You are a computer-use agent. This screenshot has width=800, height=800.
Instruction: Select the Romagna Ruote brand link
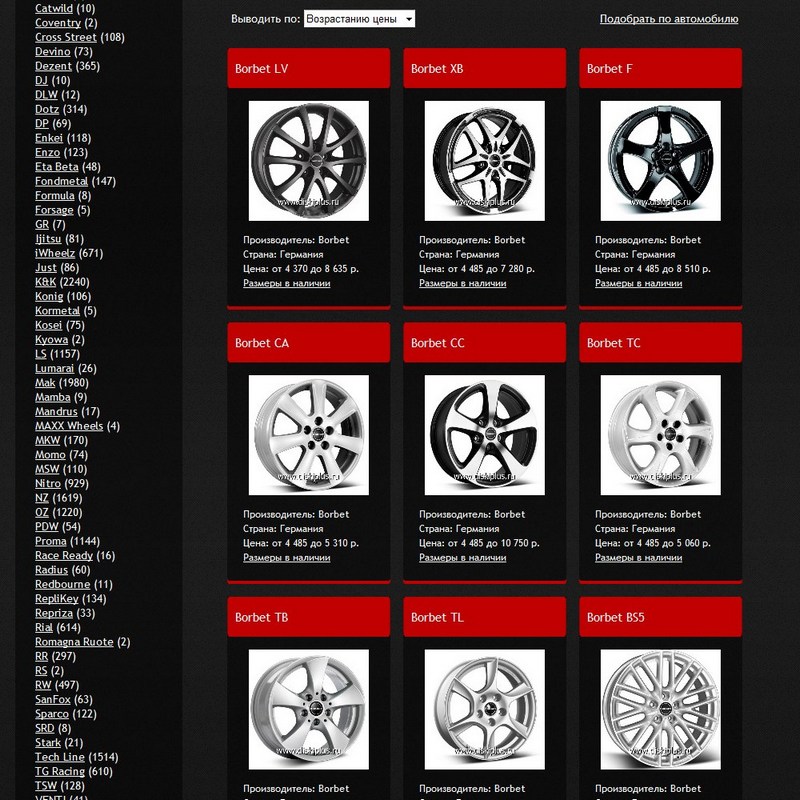(x=74, y=642)
